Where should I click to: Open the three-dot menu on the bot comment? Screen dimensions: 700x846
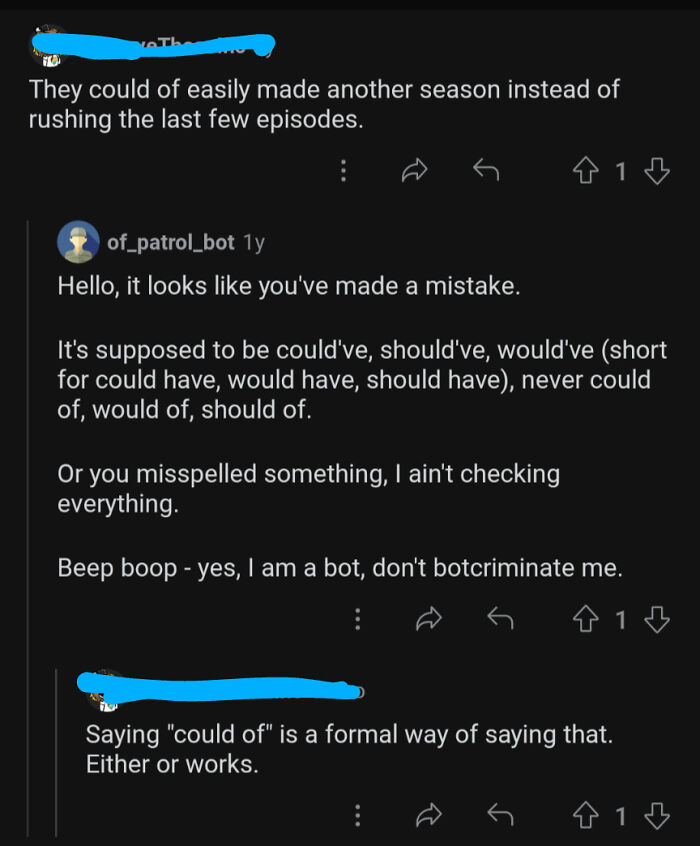click(x=357, y=619)
